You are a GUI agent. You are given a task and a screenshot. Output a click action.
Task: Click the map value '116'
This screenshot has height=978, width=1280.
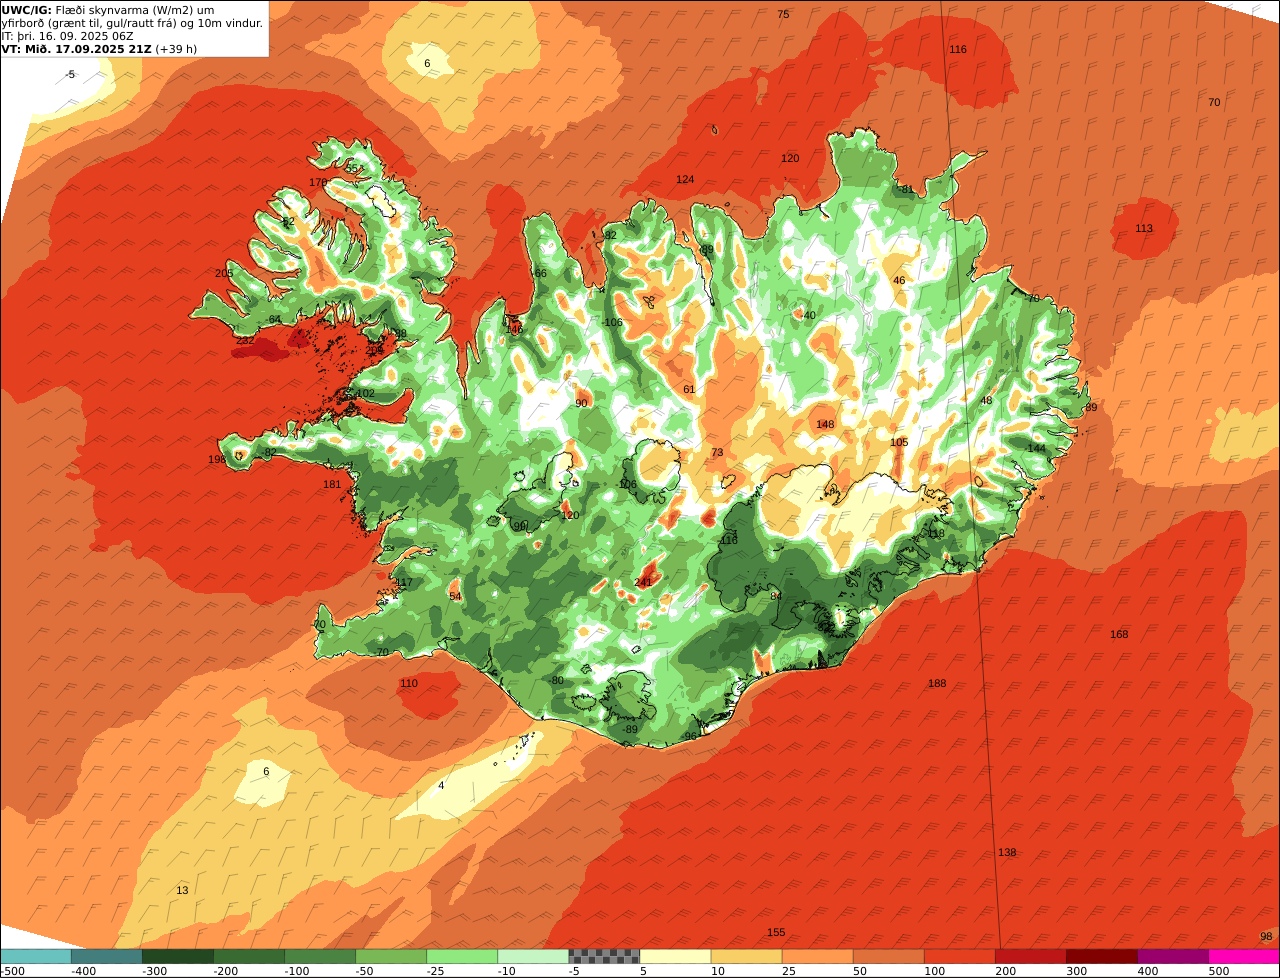(958, 49)
